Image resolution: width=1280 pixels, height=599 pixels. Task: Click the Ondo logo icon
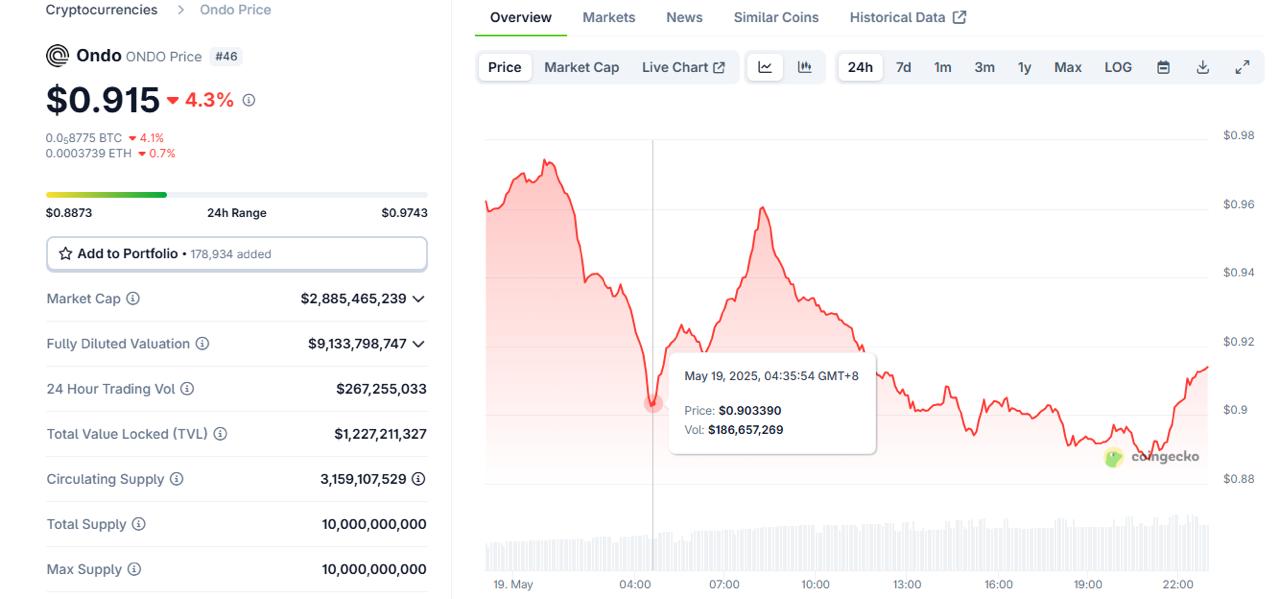[58, 56]
